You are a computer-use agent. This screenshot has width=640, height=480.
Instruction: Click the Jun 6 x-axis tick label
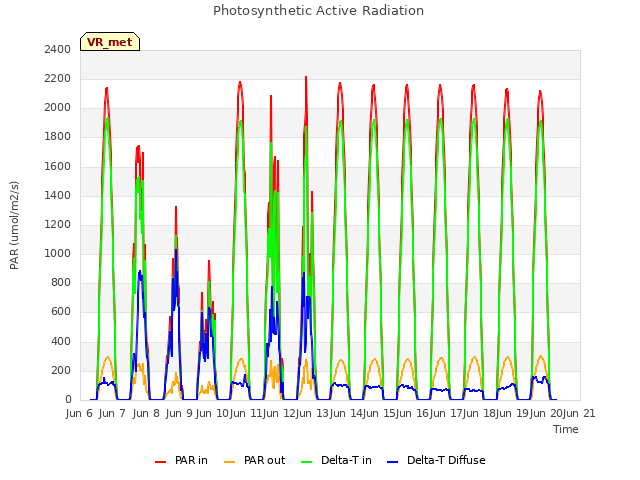tap(79, 413)
